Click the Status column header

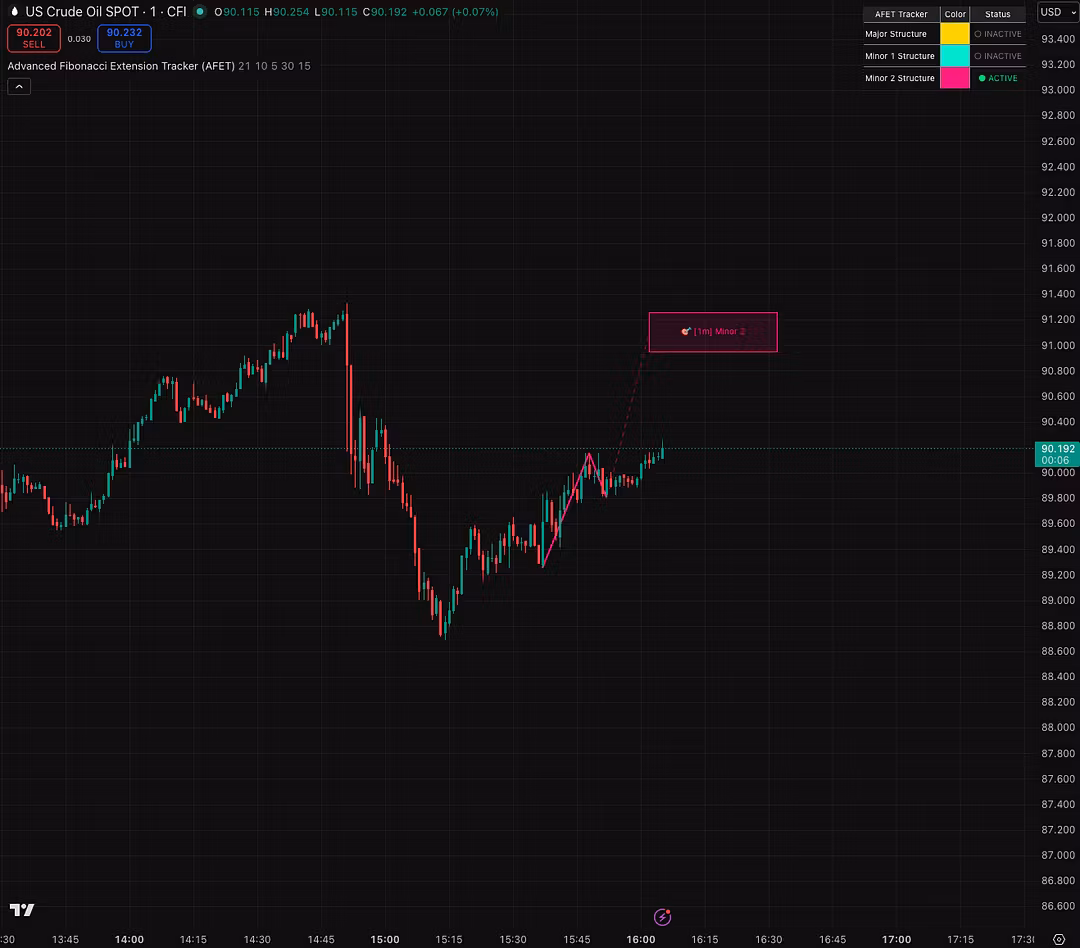point(997,14)
